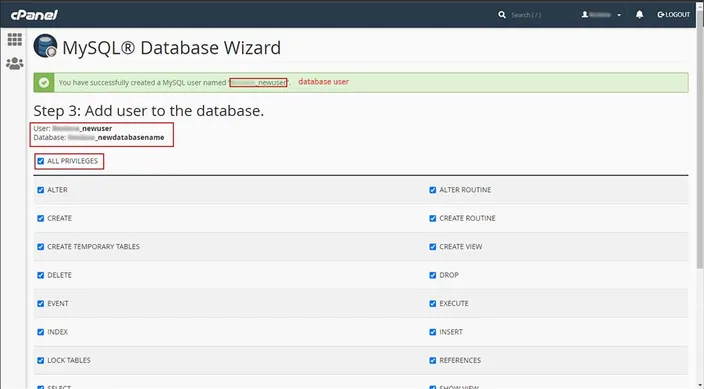Screen dimensions: 704x389
Task: Uncheck the CREATE privilege
Action: coord(41,218)
